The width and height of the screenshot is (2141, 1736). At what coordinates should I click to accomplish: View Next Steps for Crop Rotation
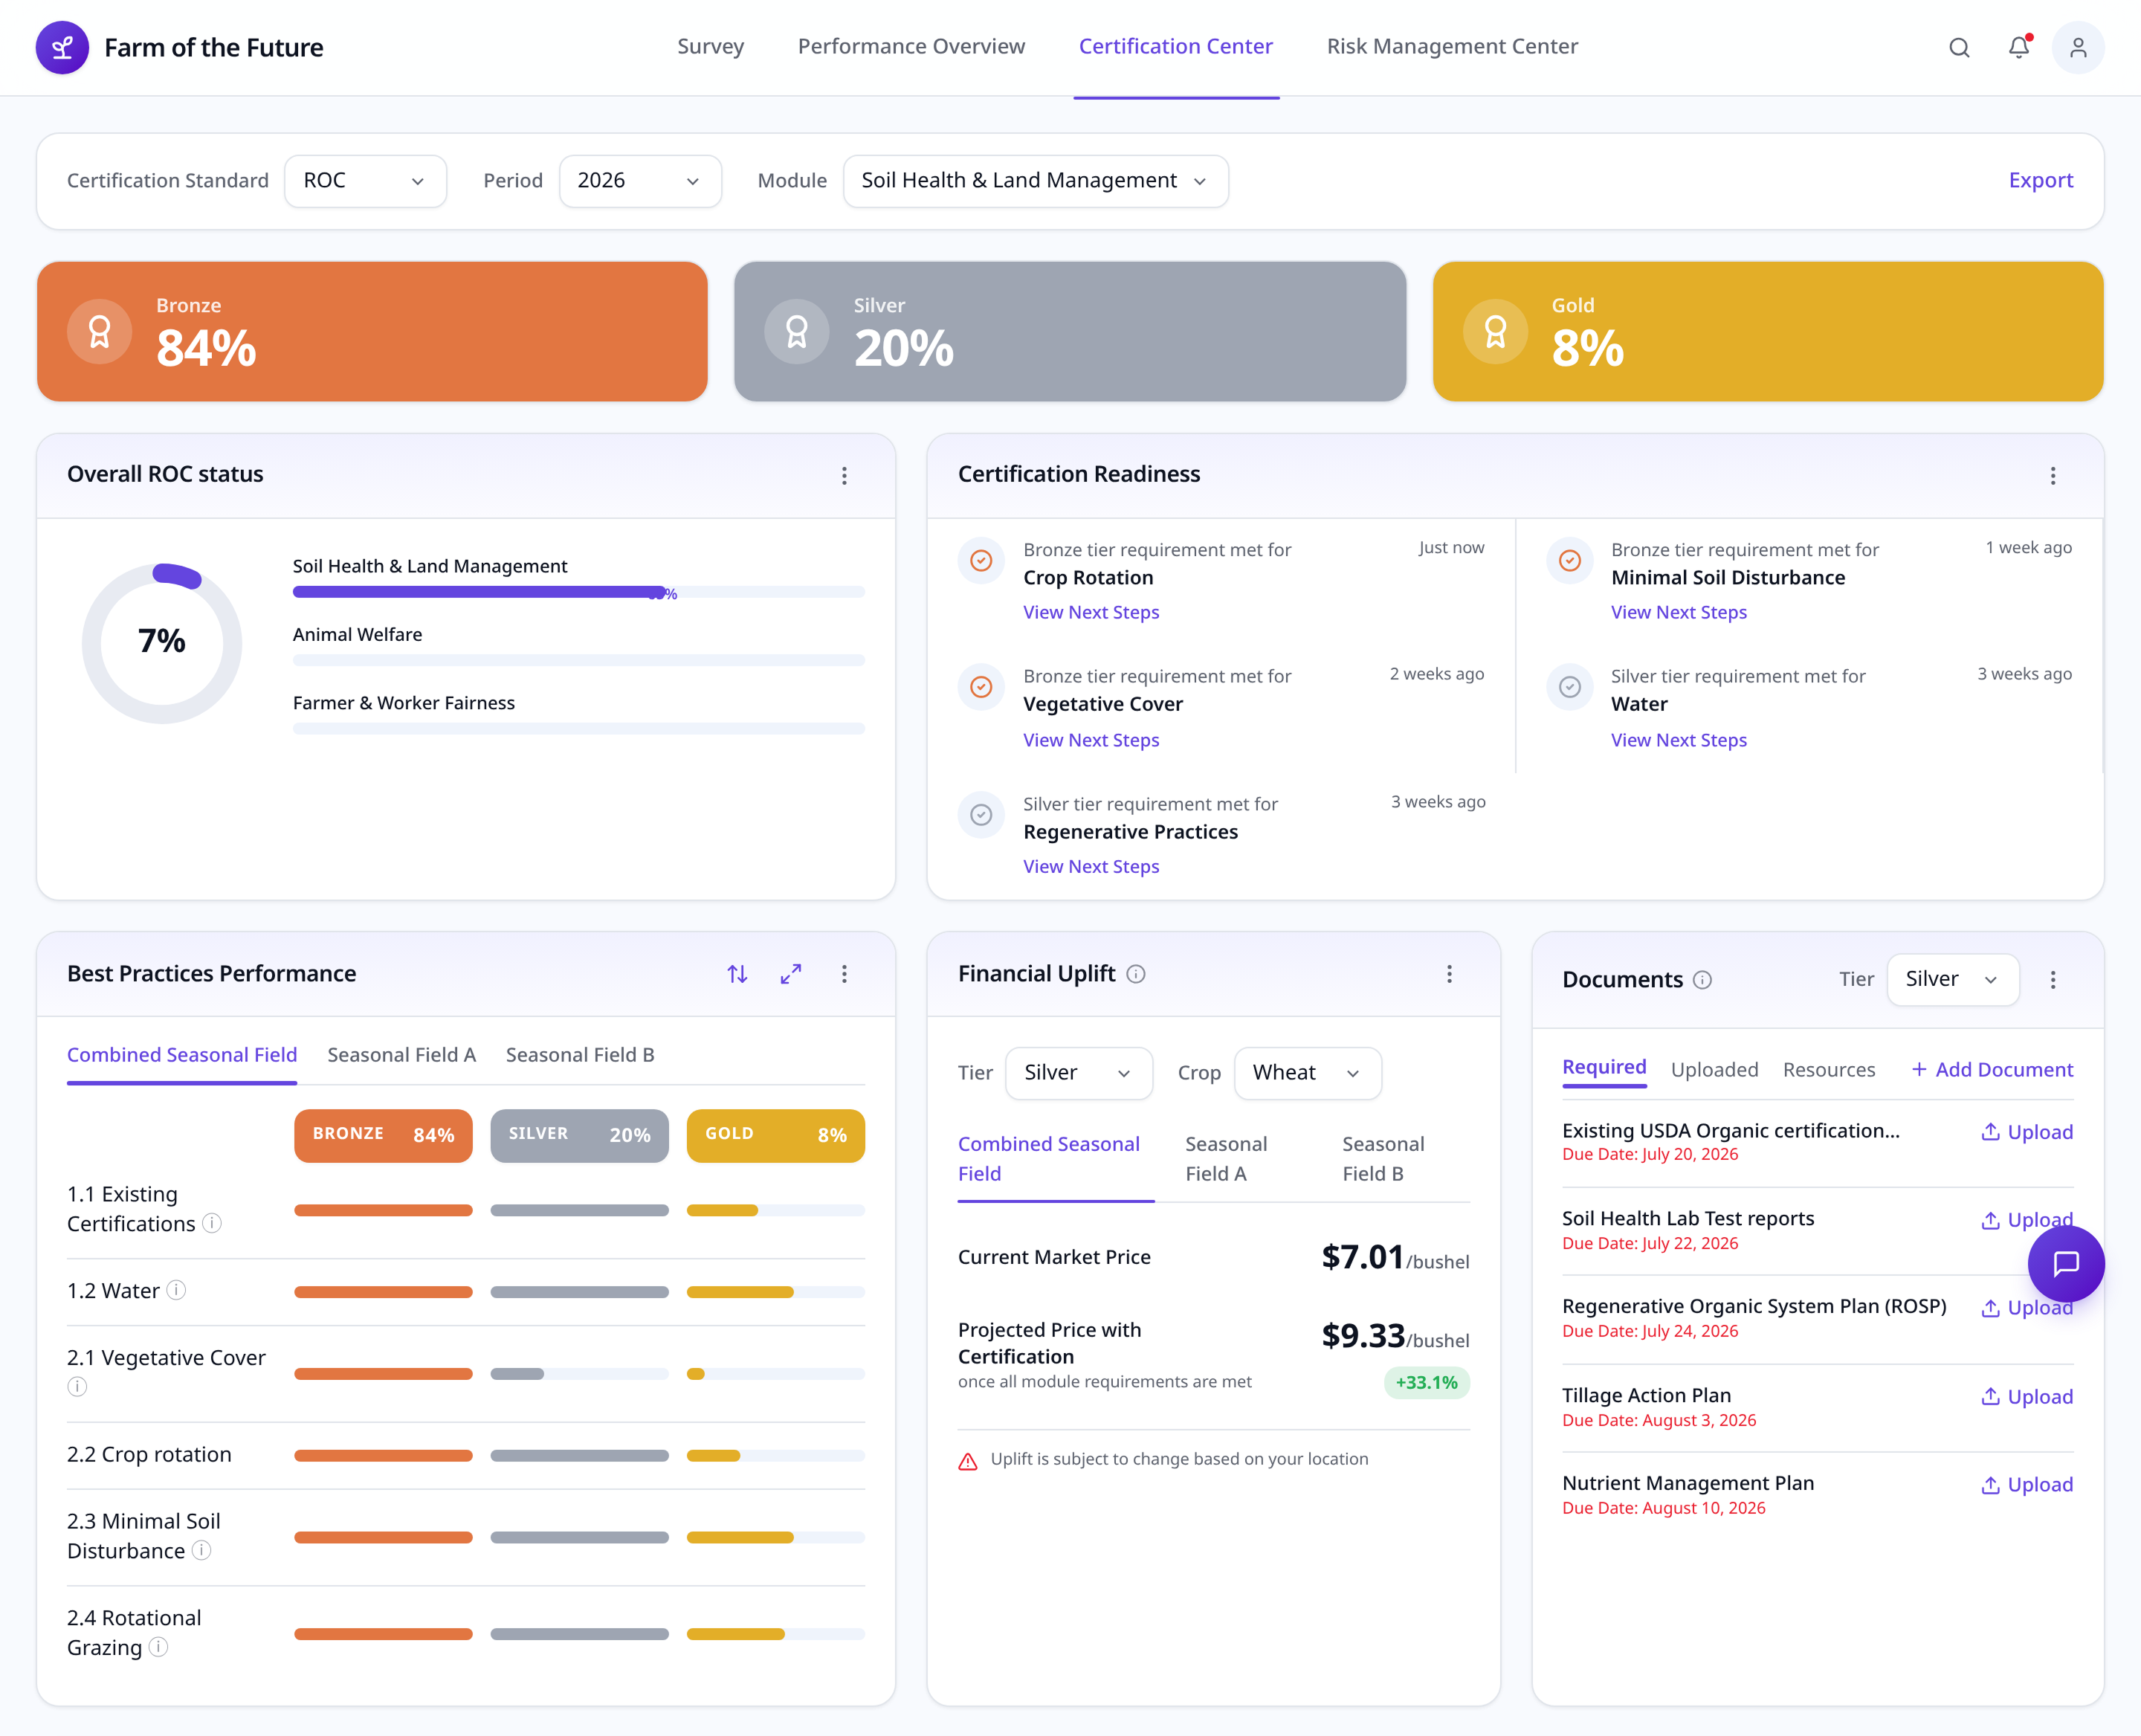point(1091,612)
